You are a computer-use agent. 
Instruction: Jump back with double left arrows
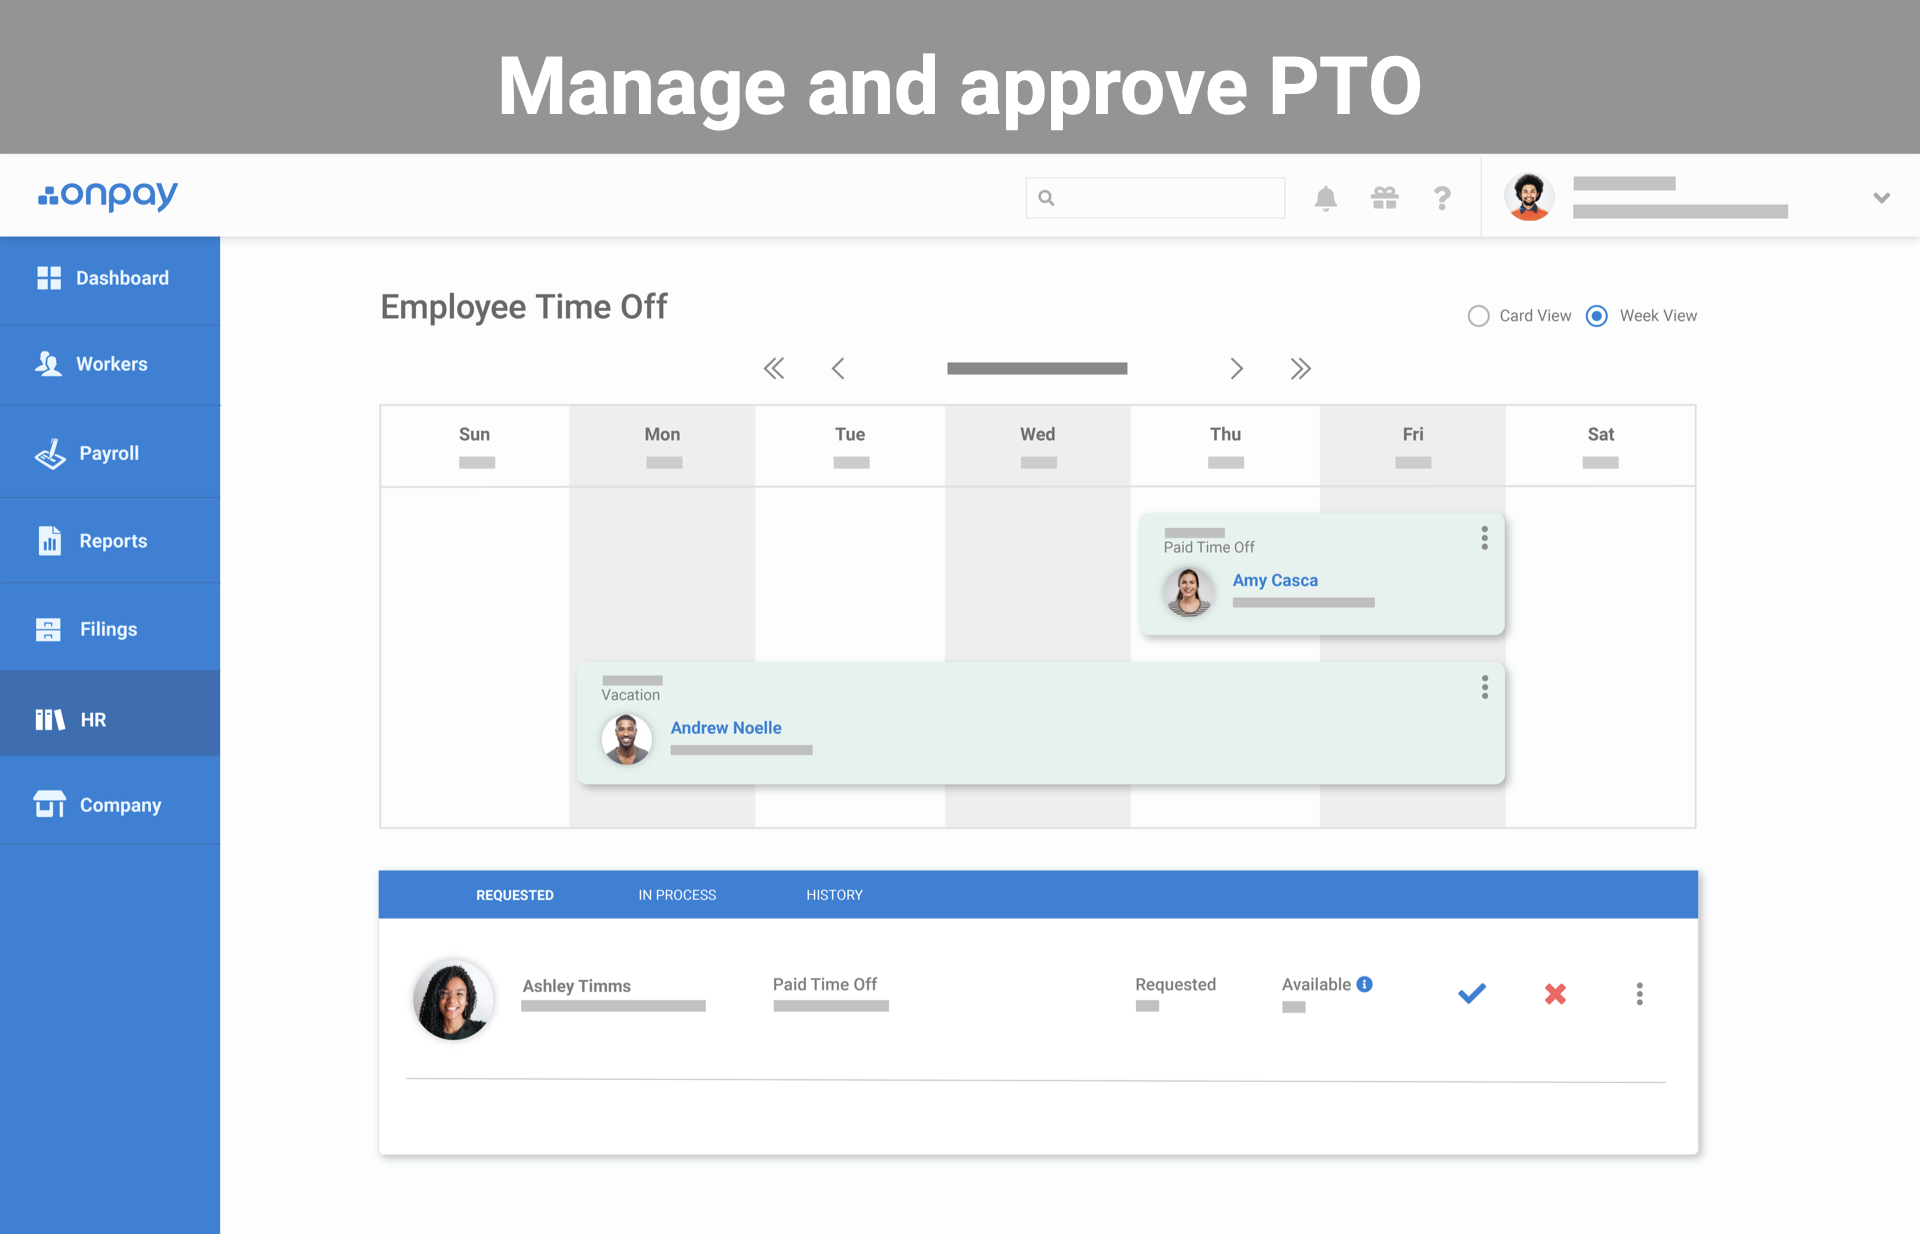click(774, 369)
